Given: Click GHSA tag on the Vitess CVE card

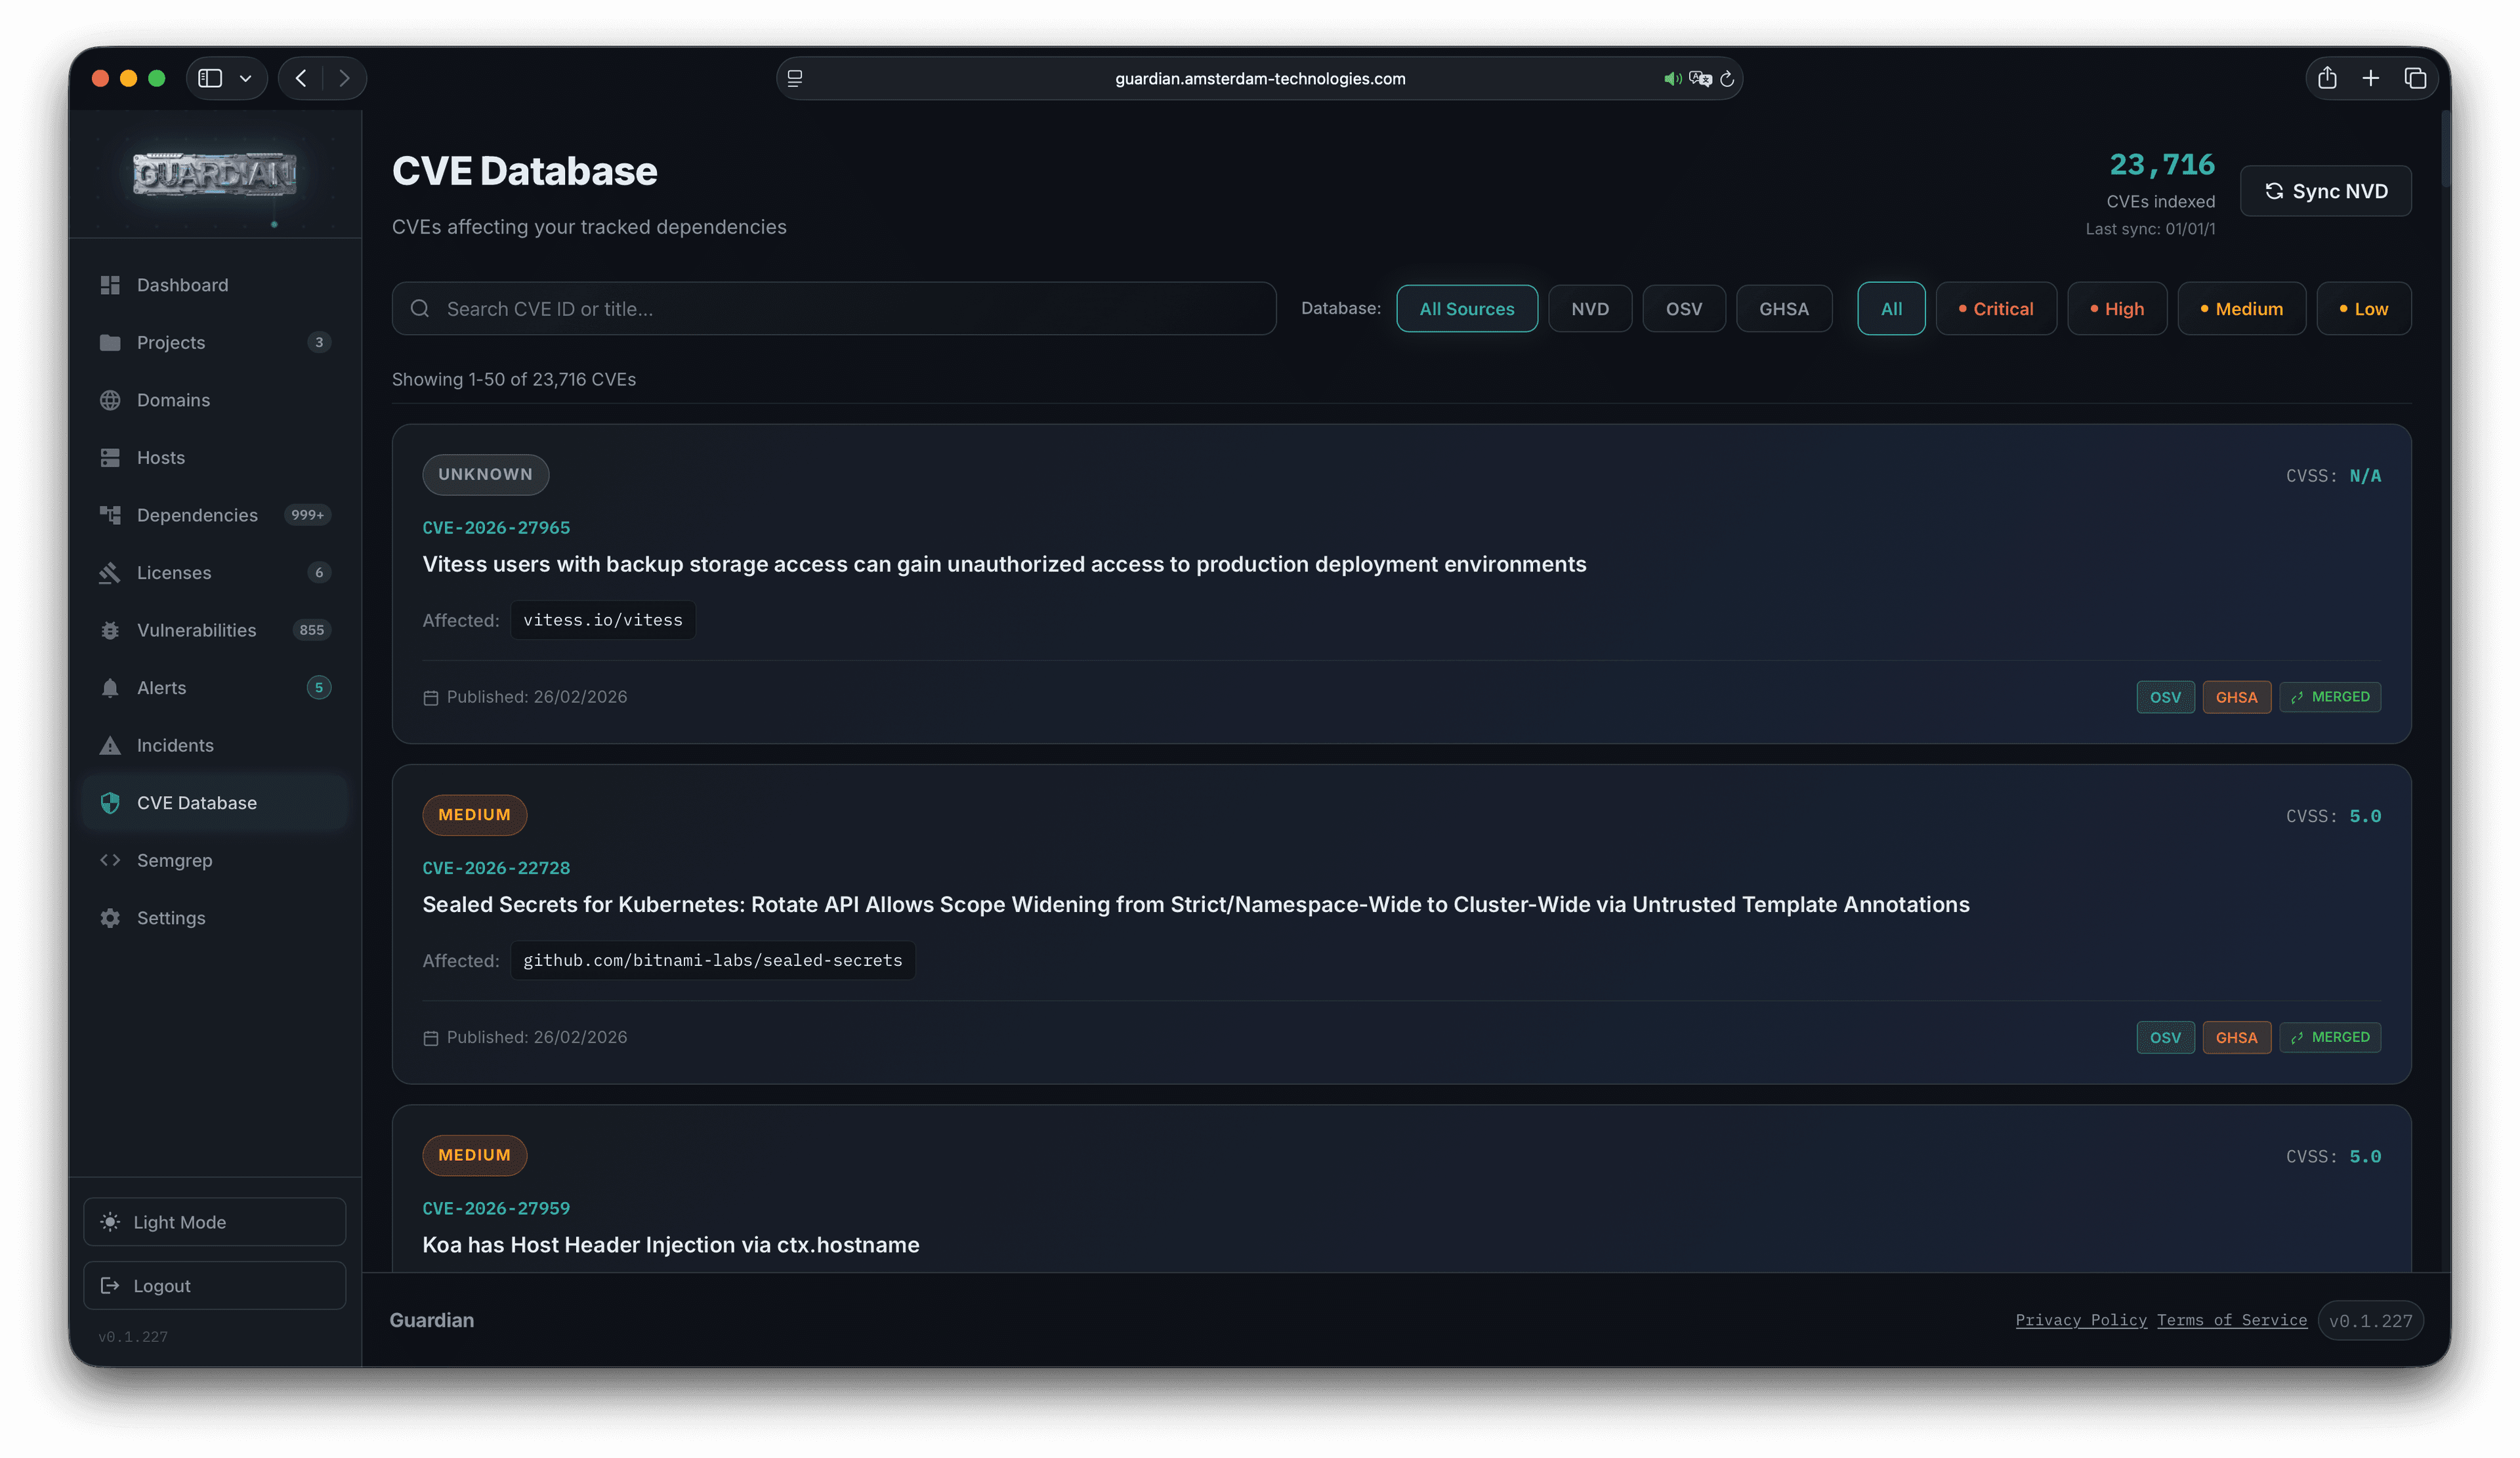Looking at the screenshot, I should tap(2236, 697).
